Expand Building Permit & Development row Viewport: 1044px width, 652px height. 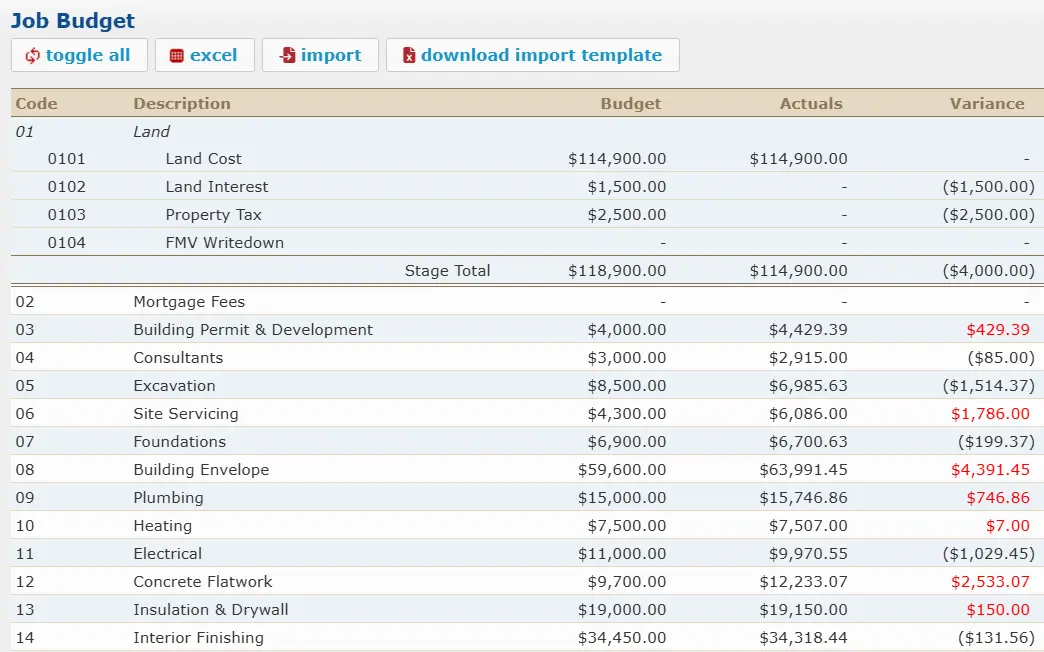pyautogui.click(x=527, y=329)
